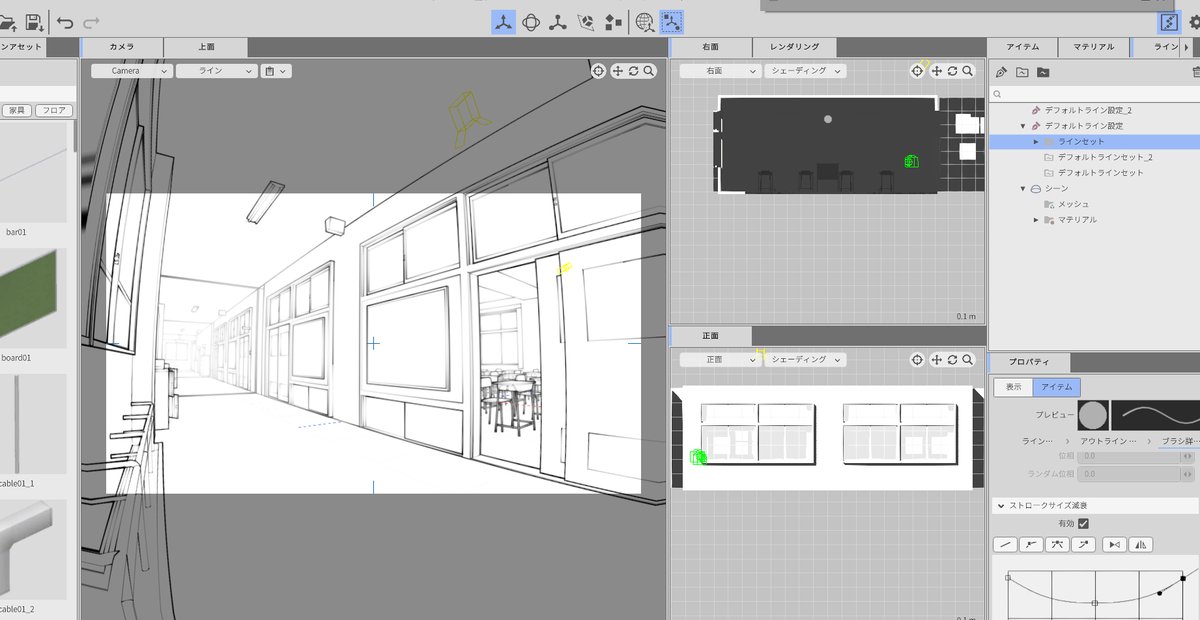Click the pan arrows icon in the 右面 view
The width and height of the screenshot is (1200, 620).
(936, 71)
